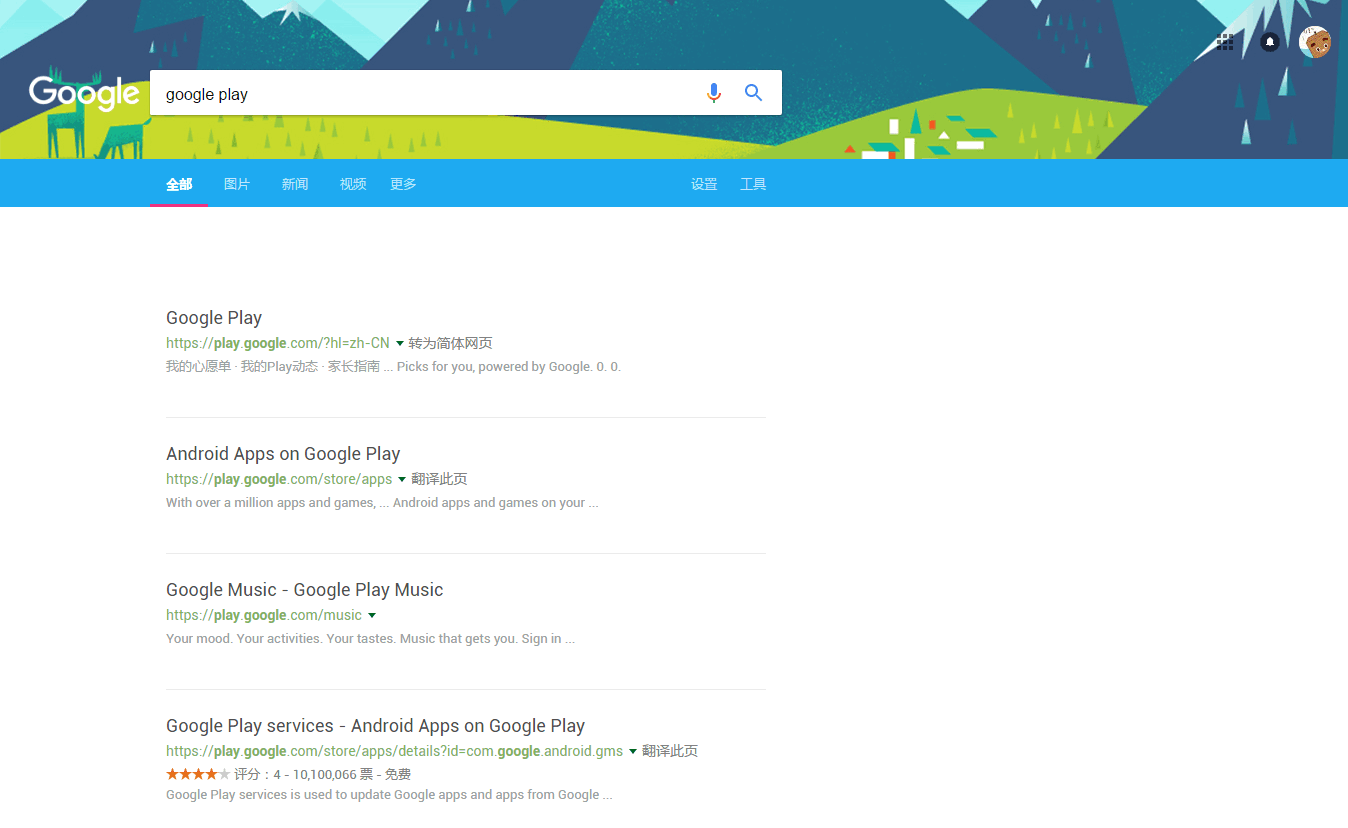
Task: Click 转为简体网页 link
Action: 450,343
